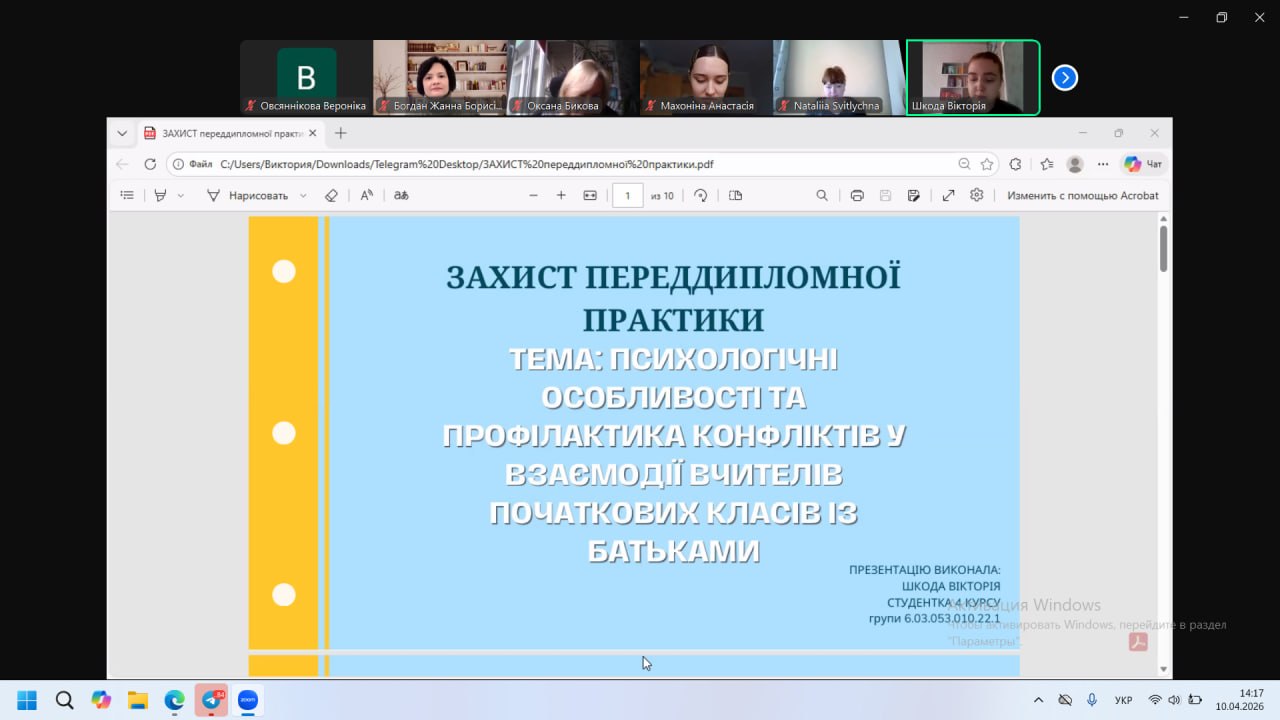Show next participants with blue arrow
Image resolution: width=1280 pixels, height=720 pixels.
click(x=1065, y=78)
